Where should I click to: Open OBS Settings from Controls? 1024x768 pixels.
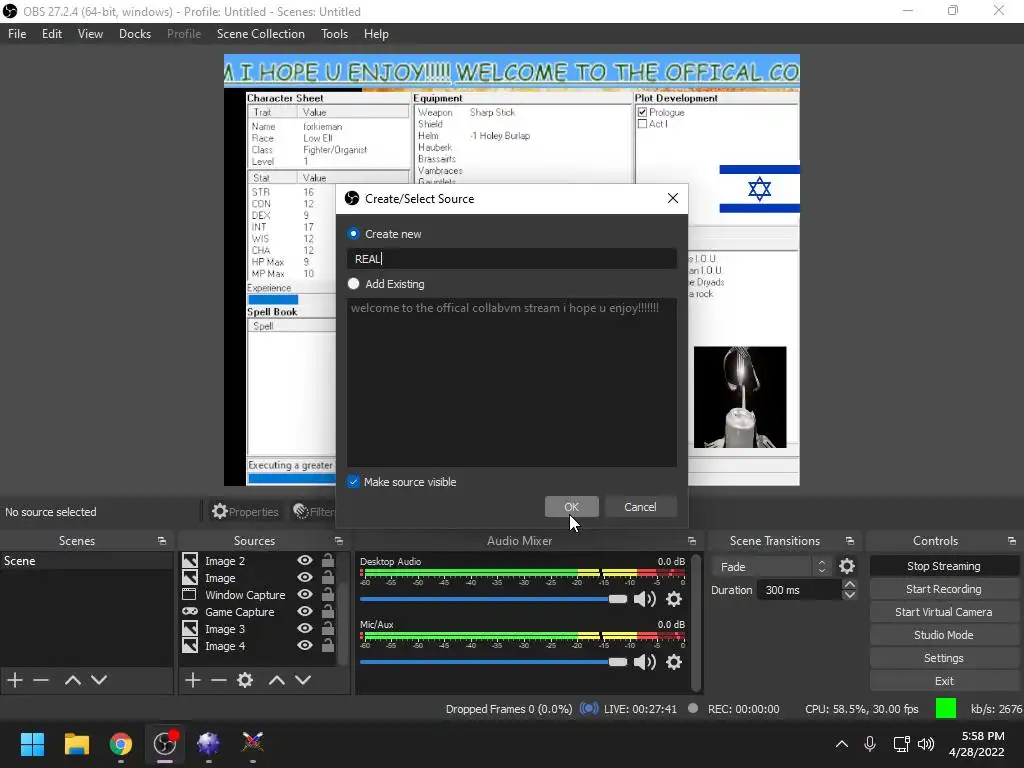tap(944, 658)
